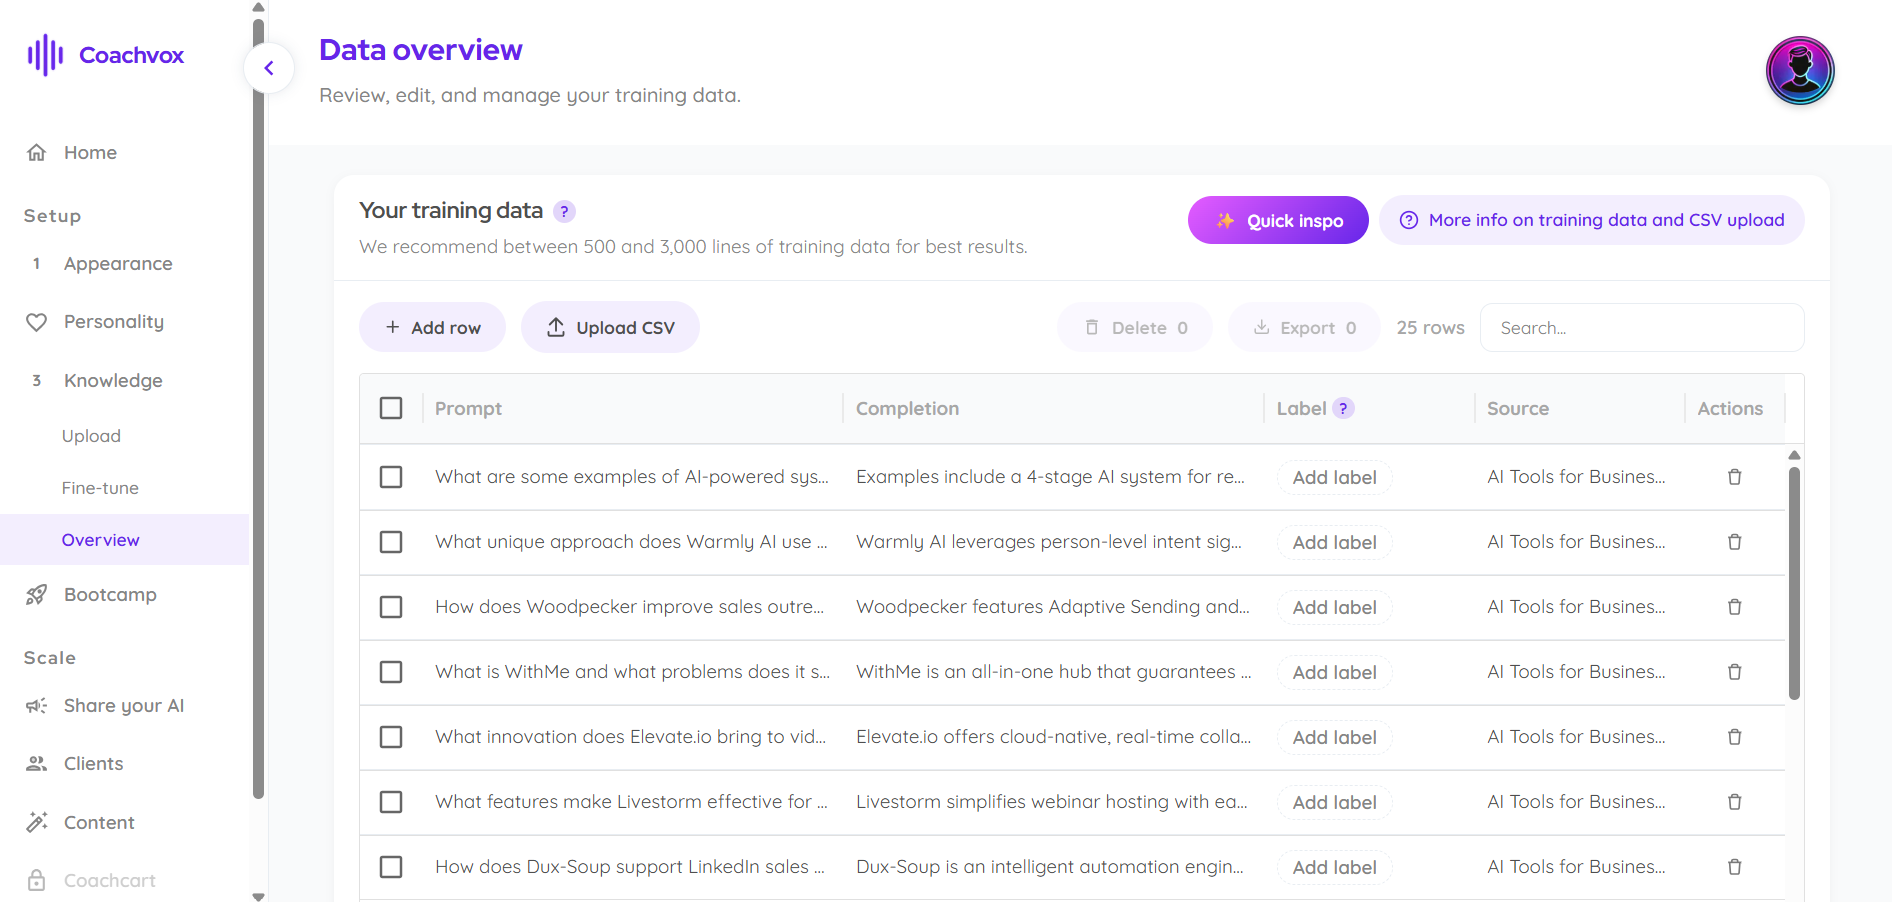Click prompt 'What is WithMe and what problems'

tap(632, 672)
